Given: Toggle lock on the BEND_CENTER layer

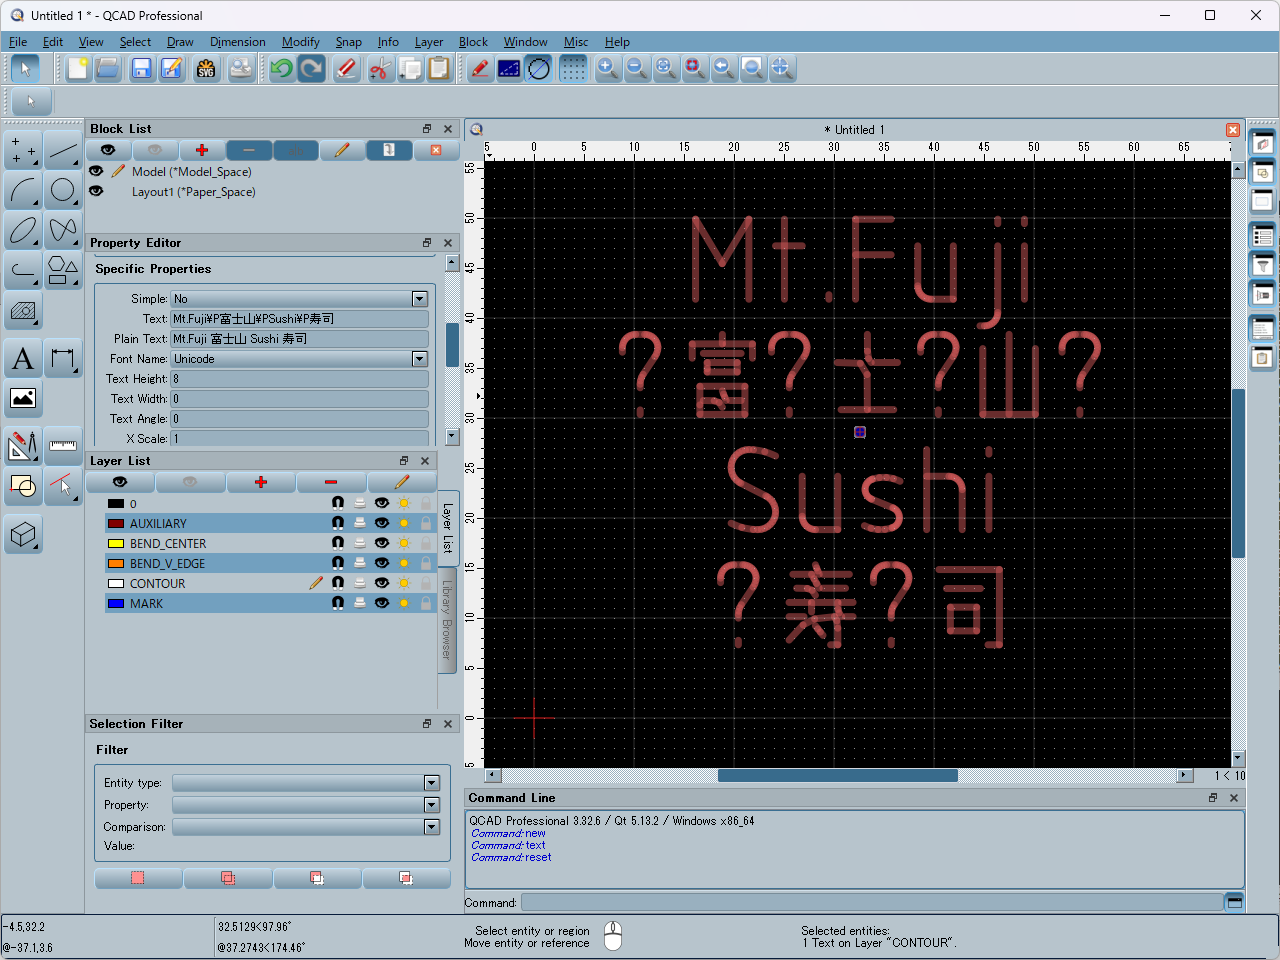Looking at the screenshot, I should pyautogui.click(x=426, y=543).
